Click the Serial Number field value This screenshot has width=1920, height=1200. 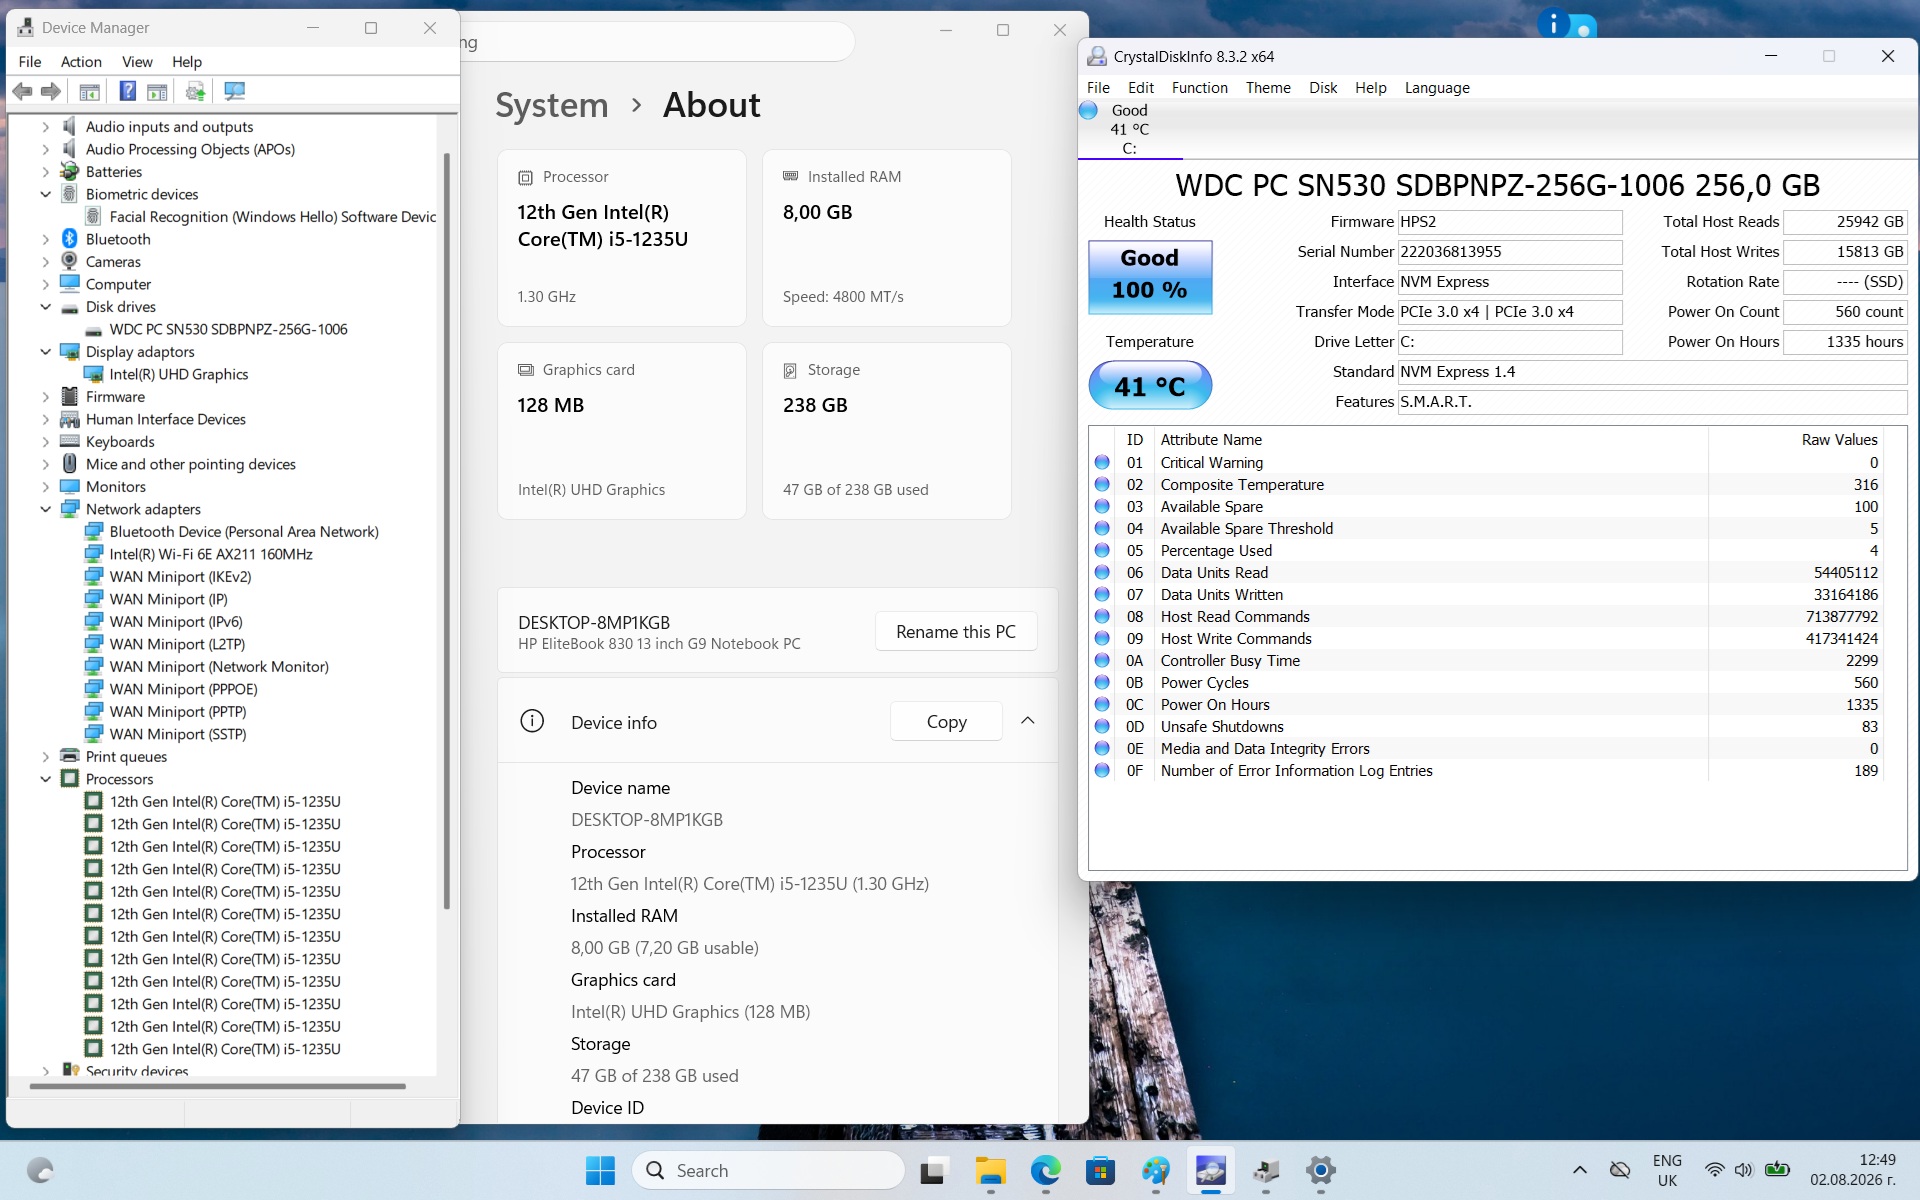(x=1510, y=252)
